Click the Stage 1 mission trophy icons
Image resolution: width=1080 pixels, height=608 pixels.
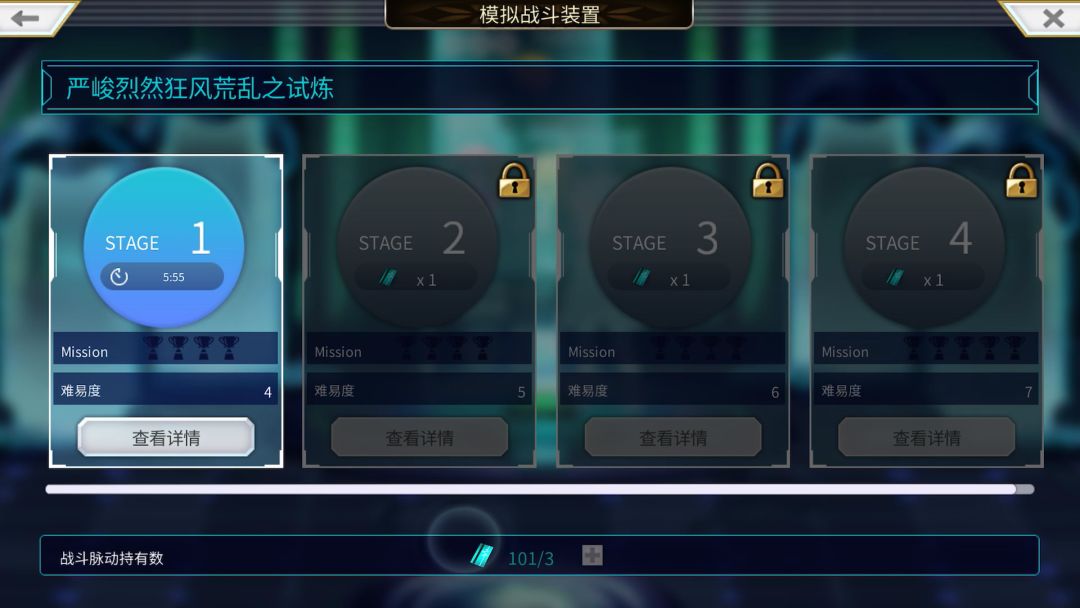click(191, 348)
